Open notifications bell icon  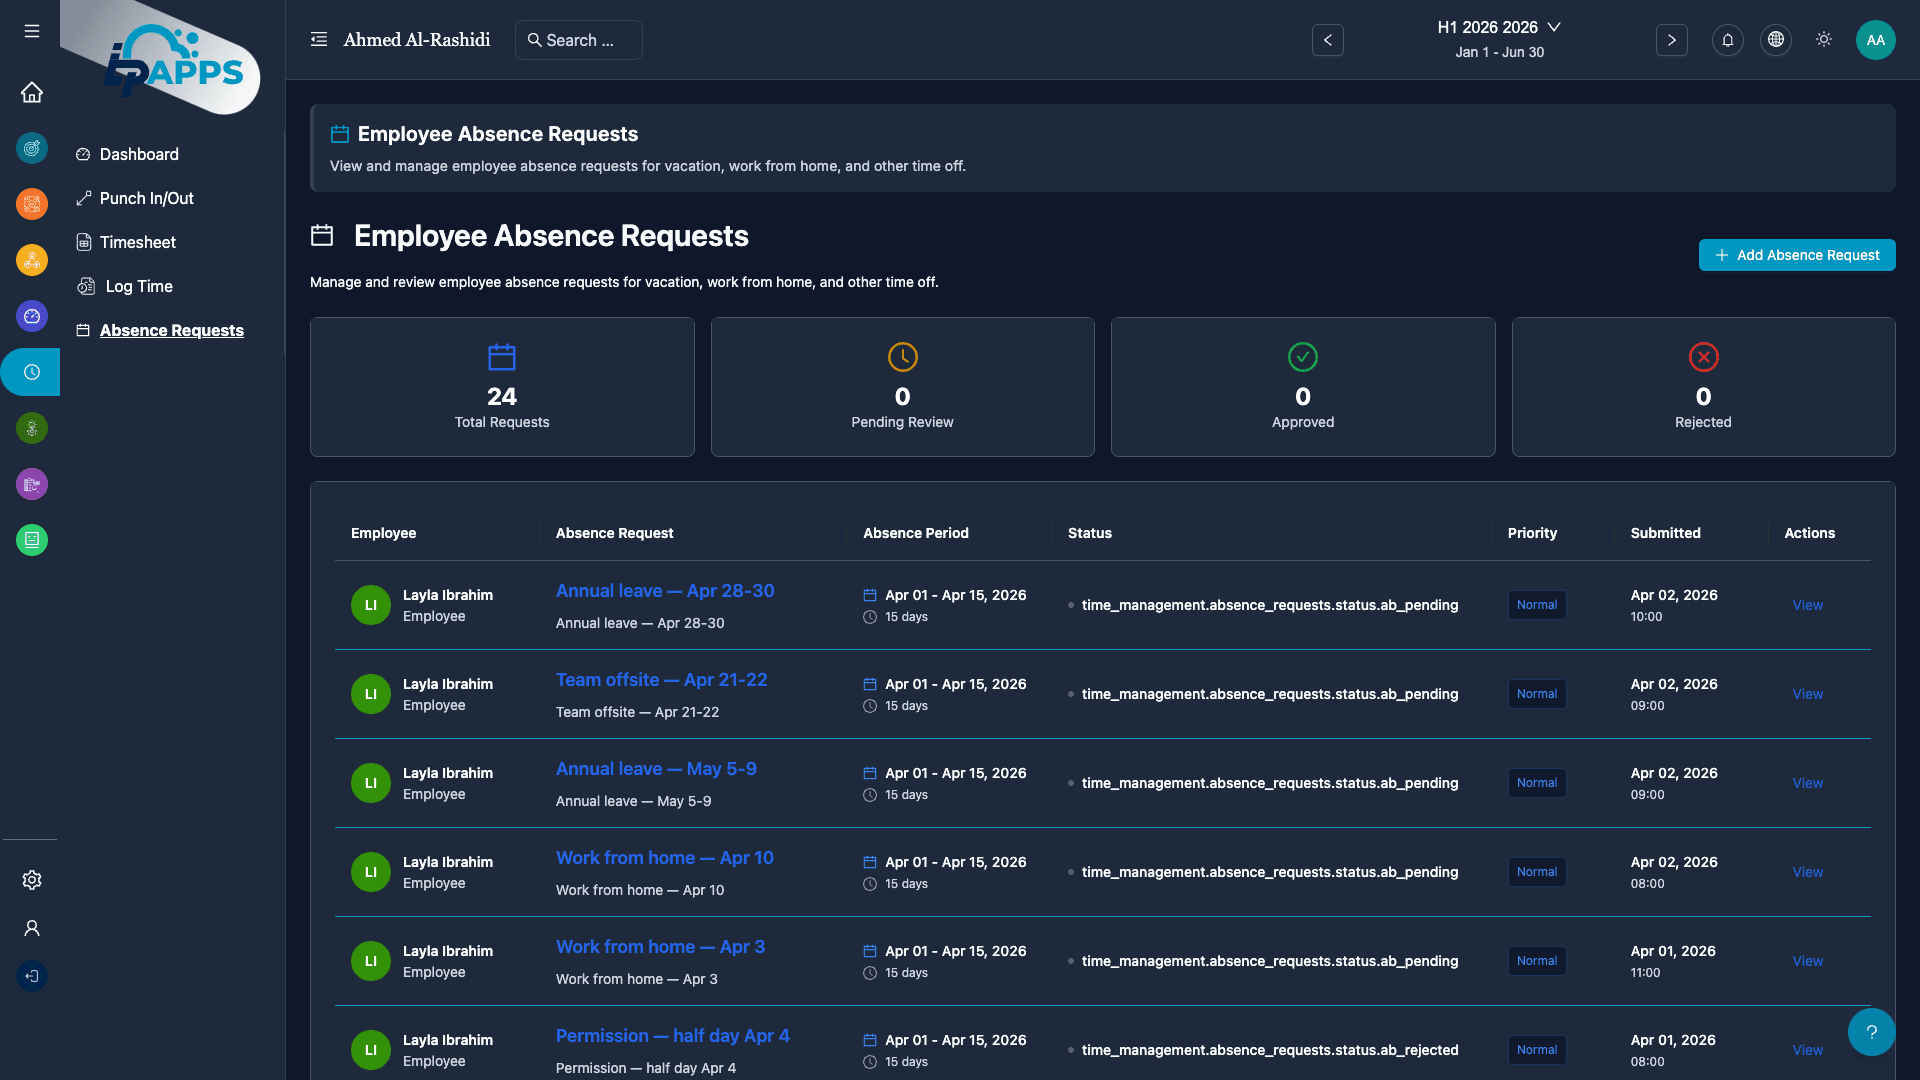coord(1727,40)
